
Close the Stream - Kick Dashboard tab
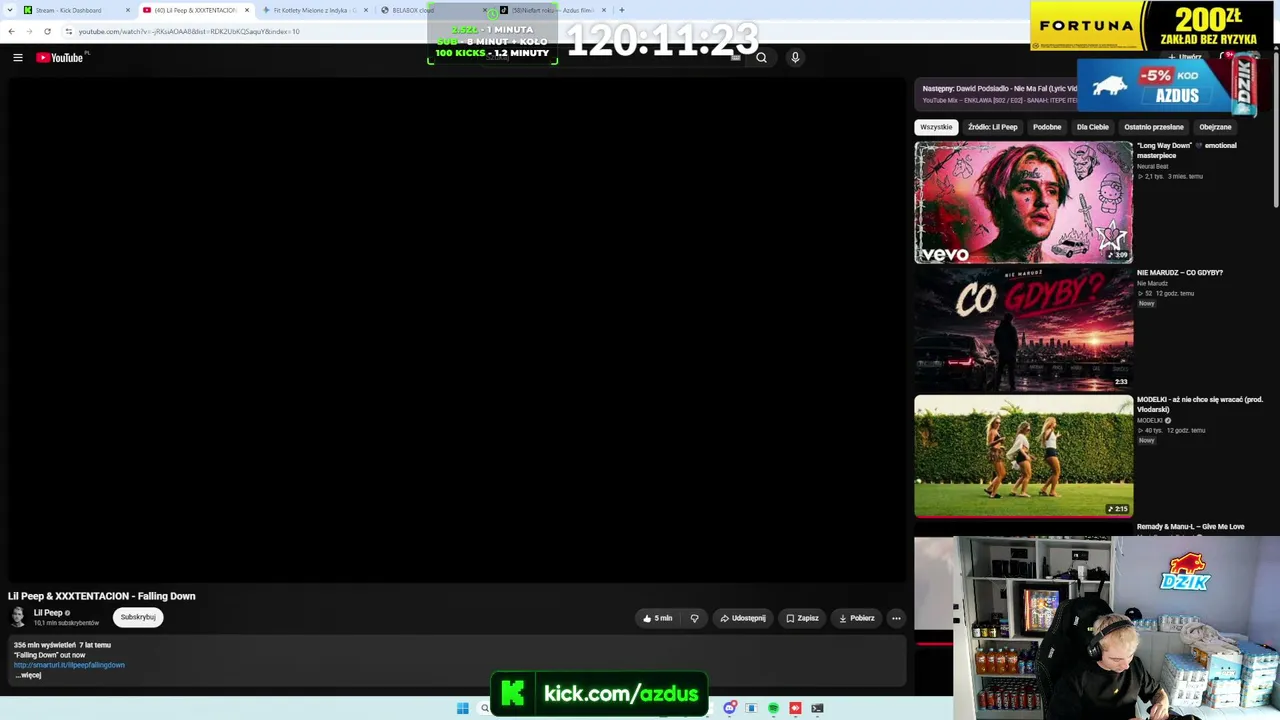[128, 10]
